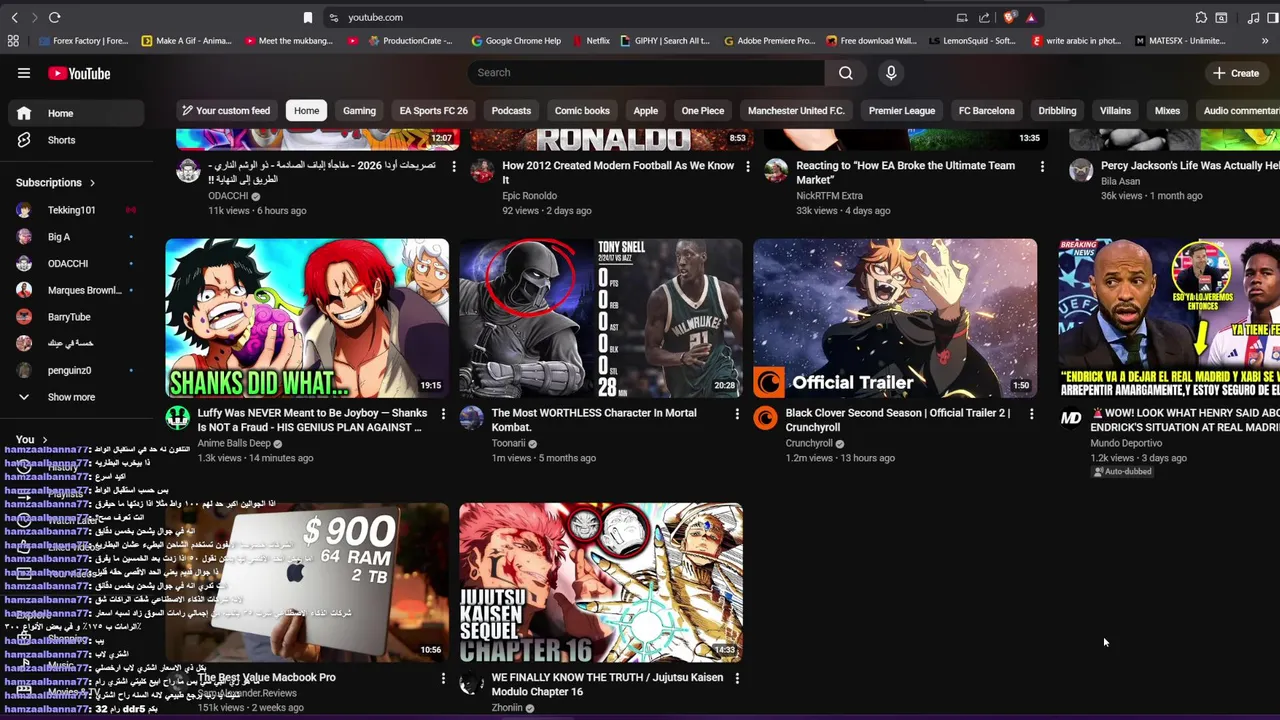Go back with the browser back arrow
This screenshot has width=1280, height=720.
coord(14,17)
